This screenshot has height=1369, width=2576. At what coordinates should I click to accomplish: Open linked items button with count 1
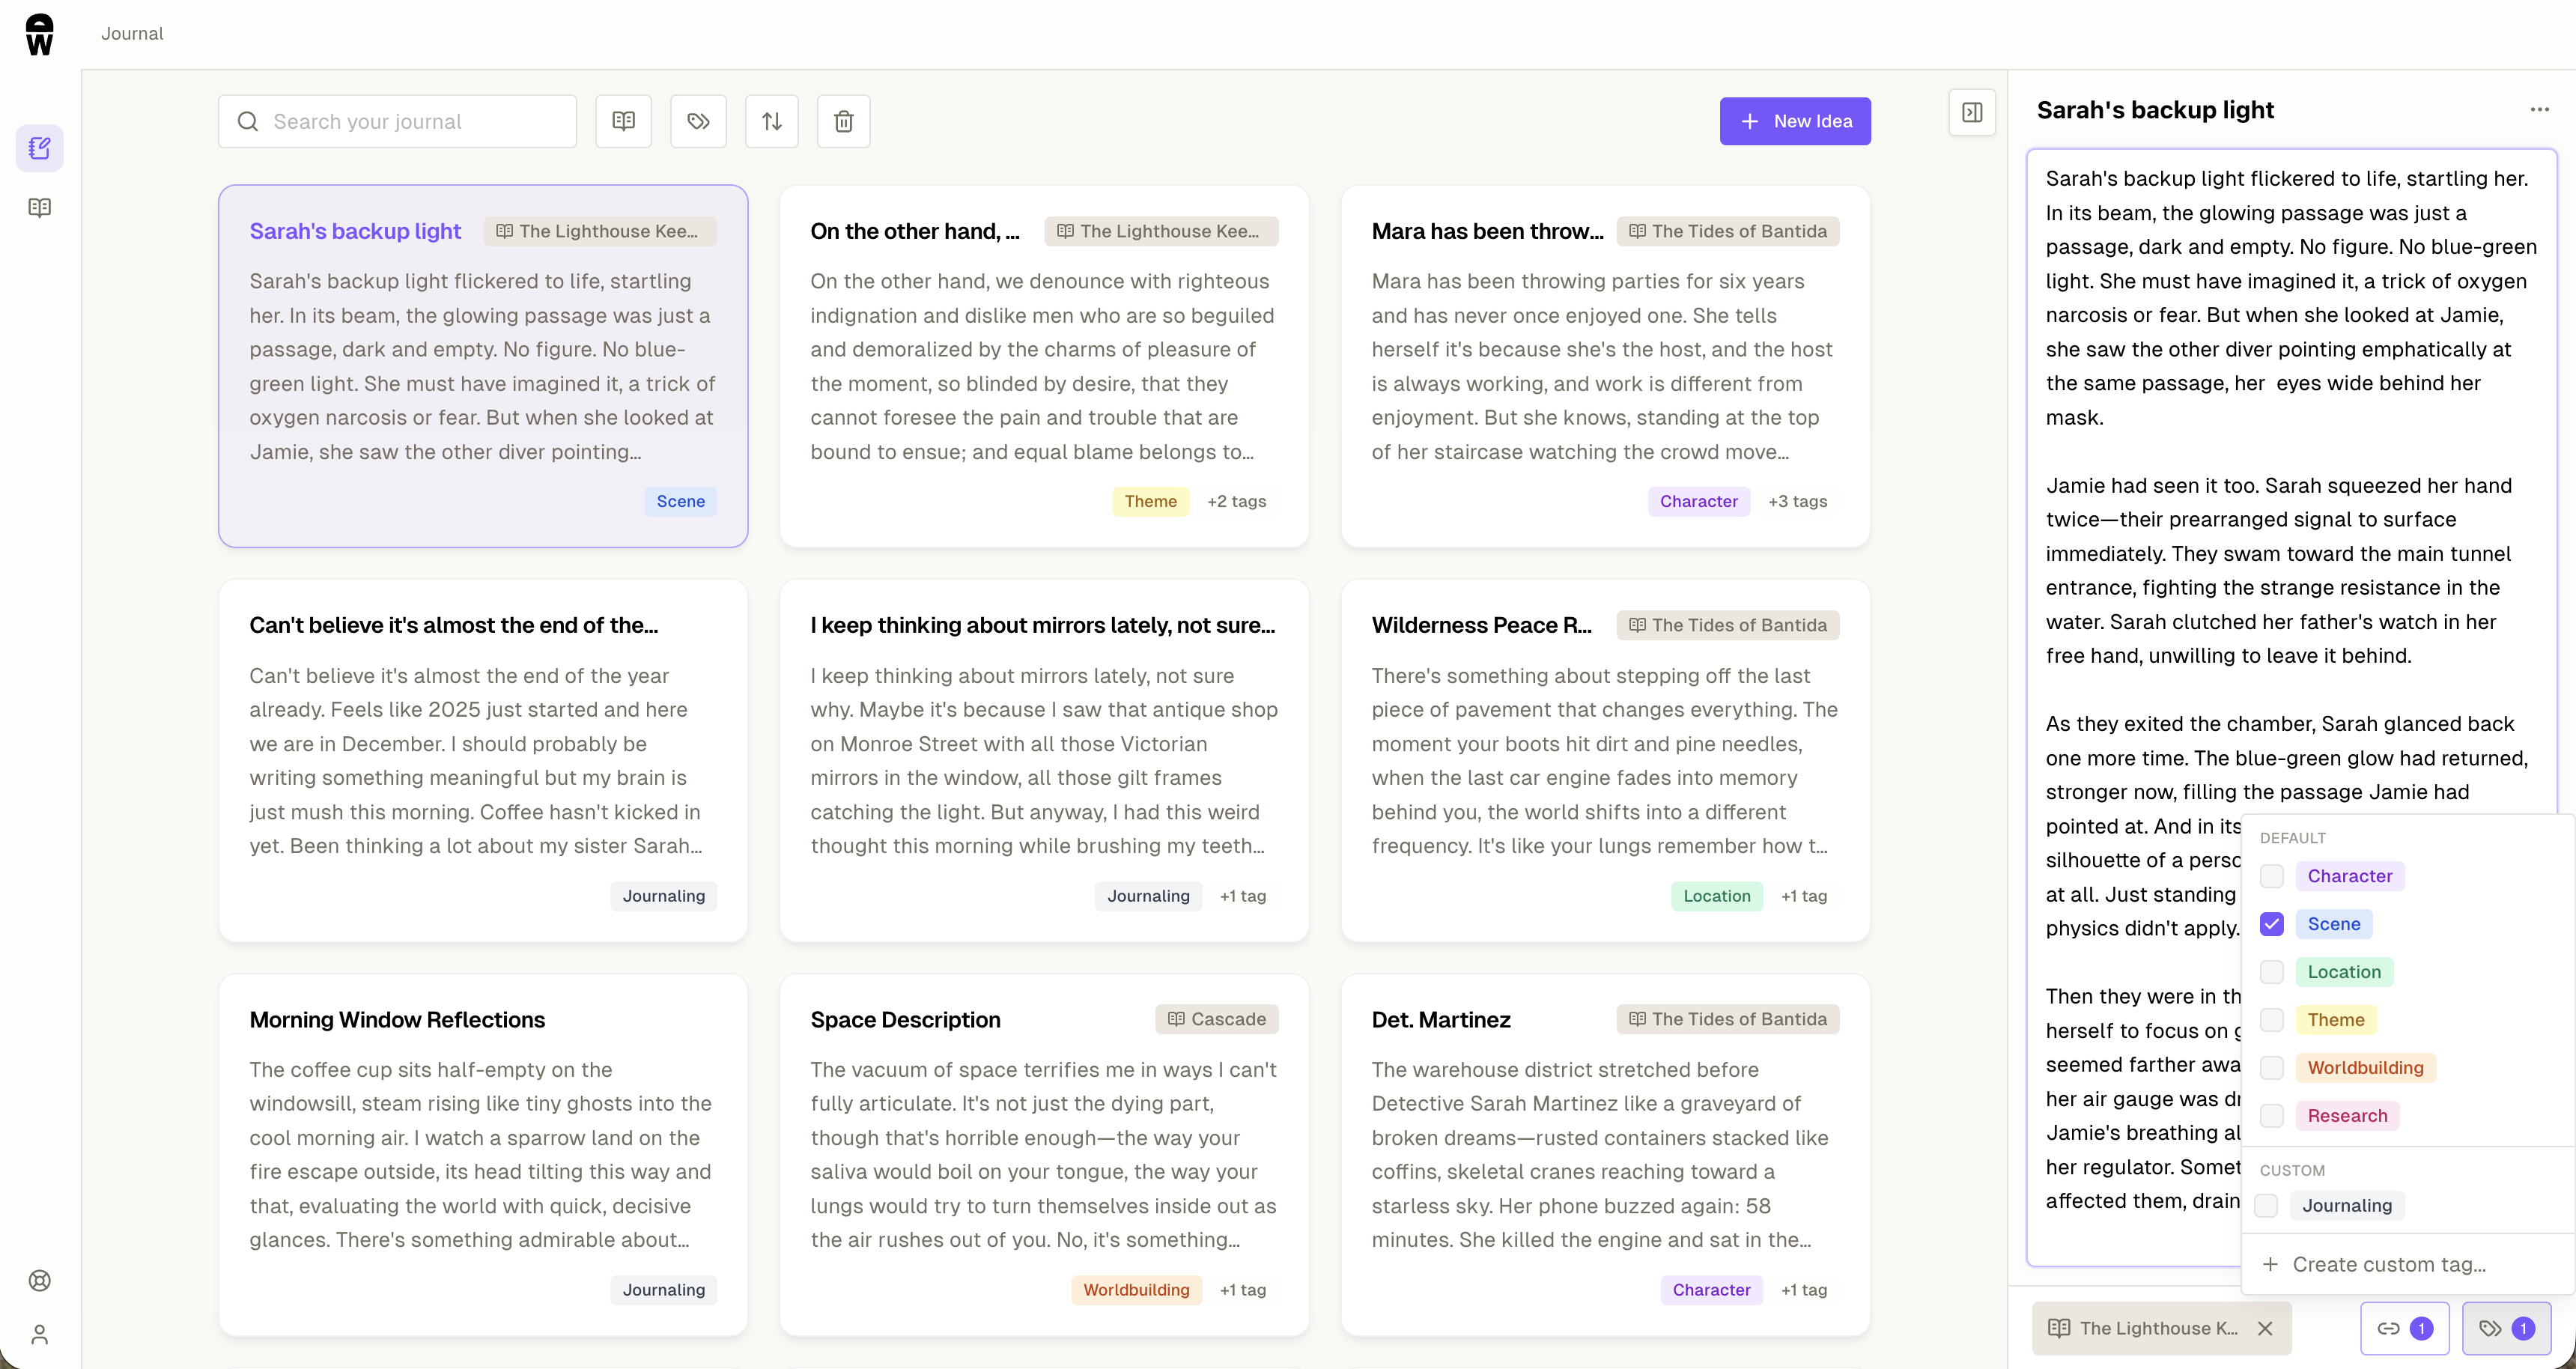(2405, 1328)
